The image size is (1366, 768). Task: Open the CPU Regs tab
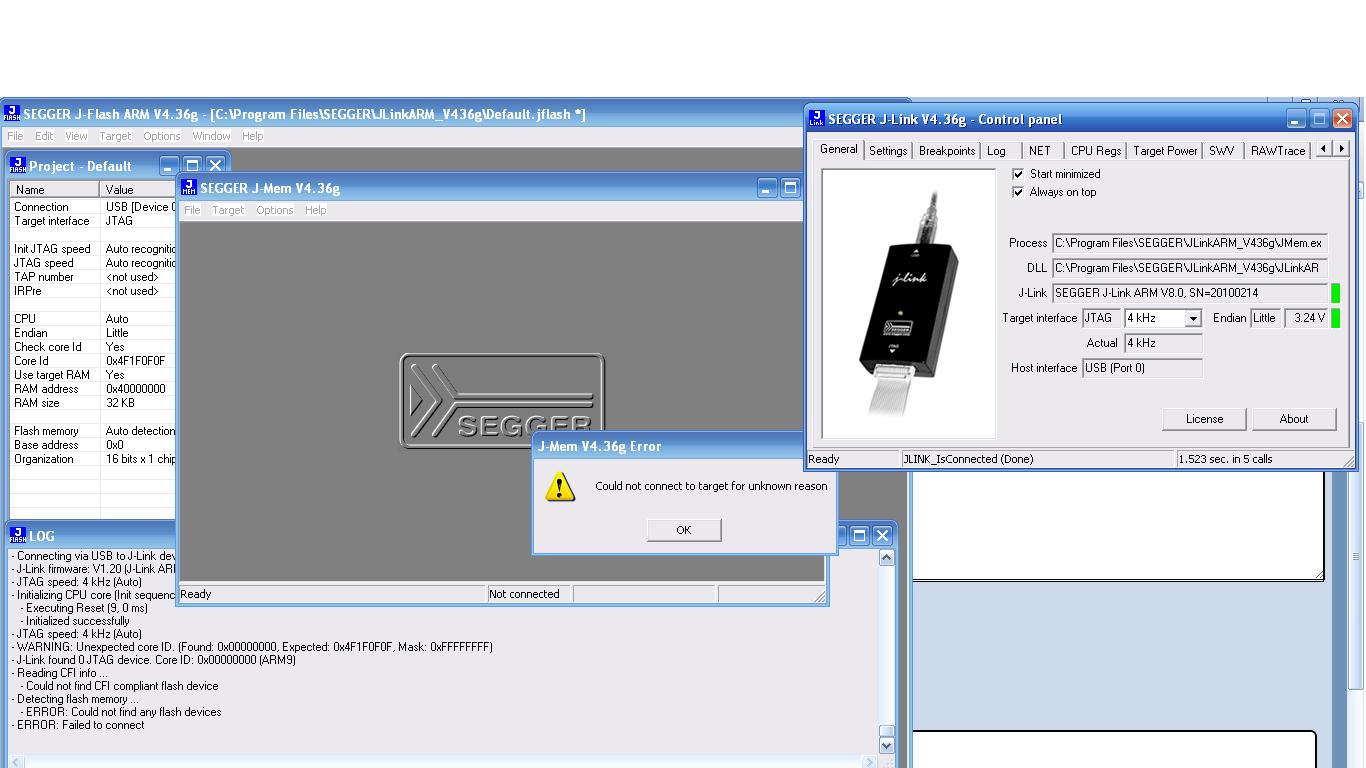click(x=1096, y=151)
